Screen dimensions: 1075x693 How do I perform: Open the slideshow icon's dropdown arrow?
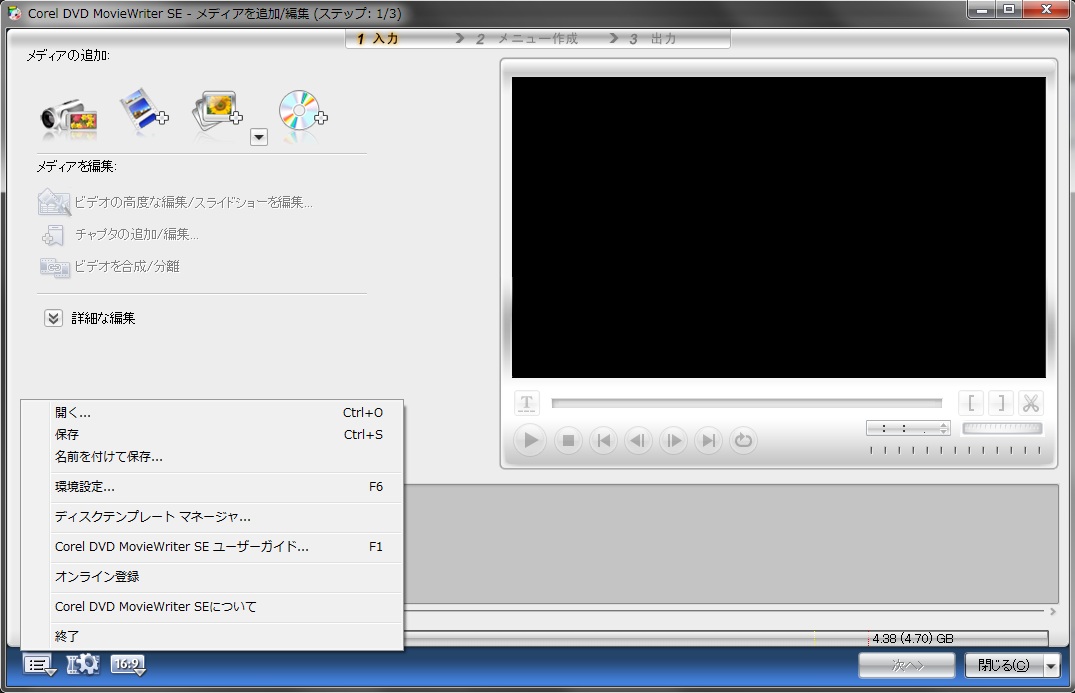(x=258, y=137)
